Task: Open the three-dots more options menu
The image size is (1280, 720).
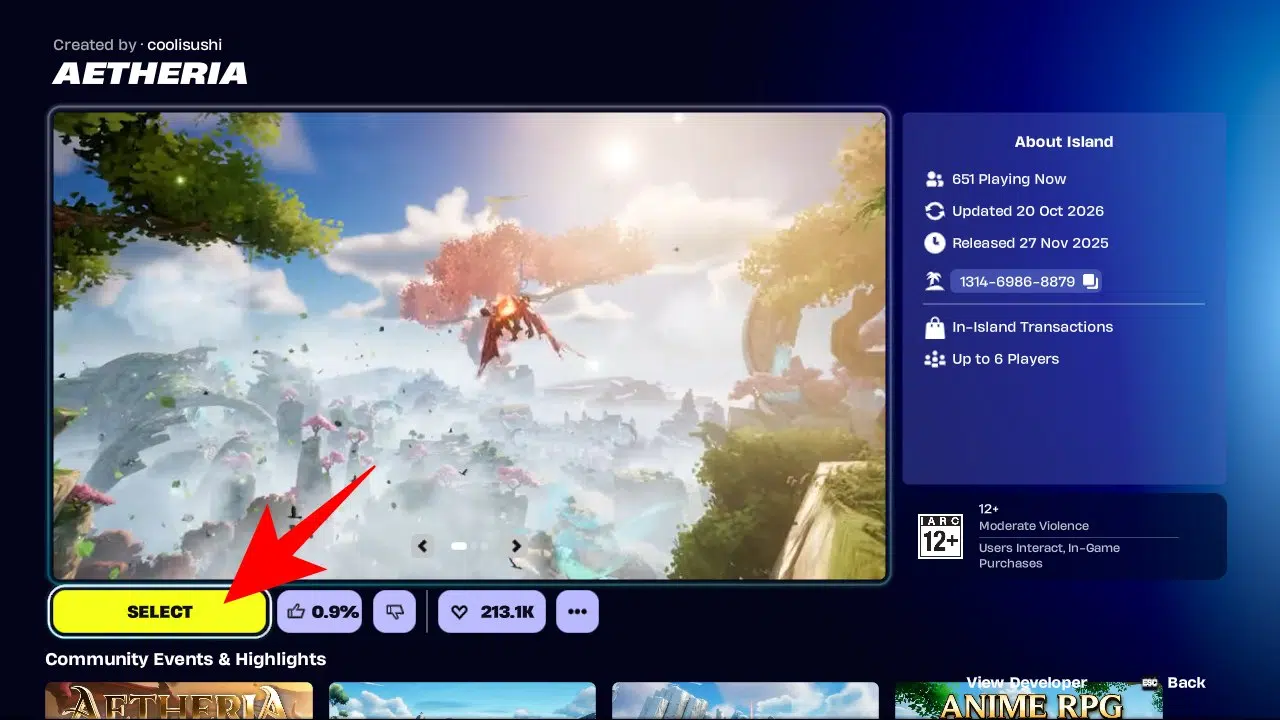Action: point(577,612)
